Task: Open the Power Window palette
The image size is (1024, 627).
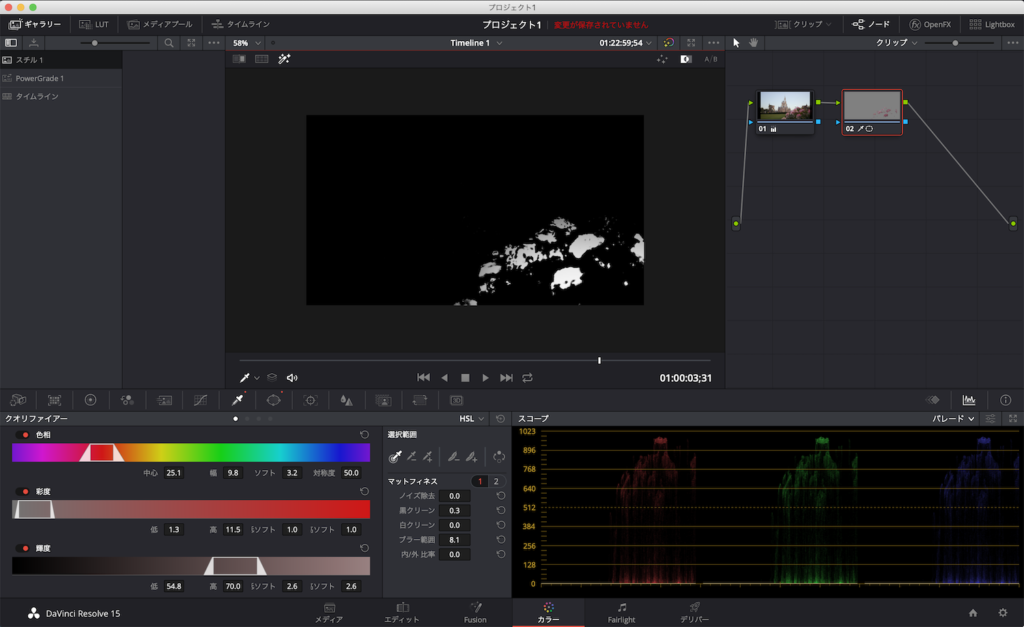Action: (274, 400)
